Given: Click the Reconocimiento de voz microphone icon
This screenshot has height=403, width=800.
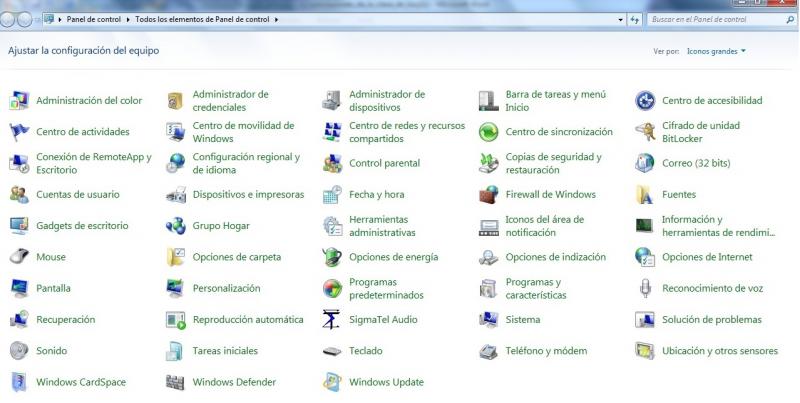Looking at the screenshot, I should pyautogui.click(x=645, y=288).
